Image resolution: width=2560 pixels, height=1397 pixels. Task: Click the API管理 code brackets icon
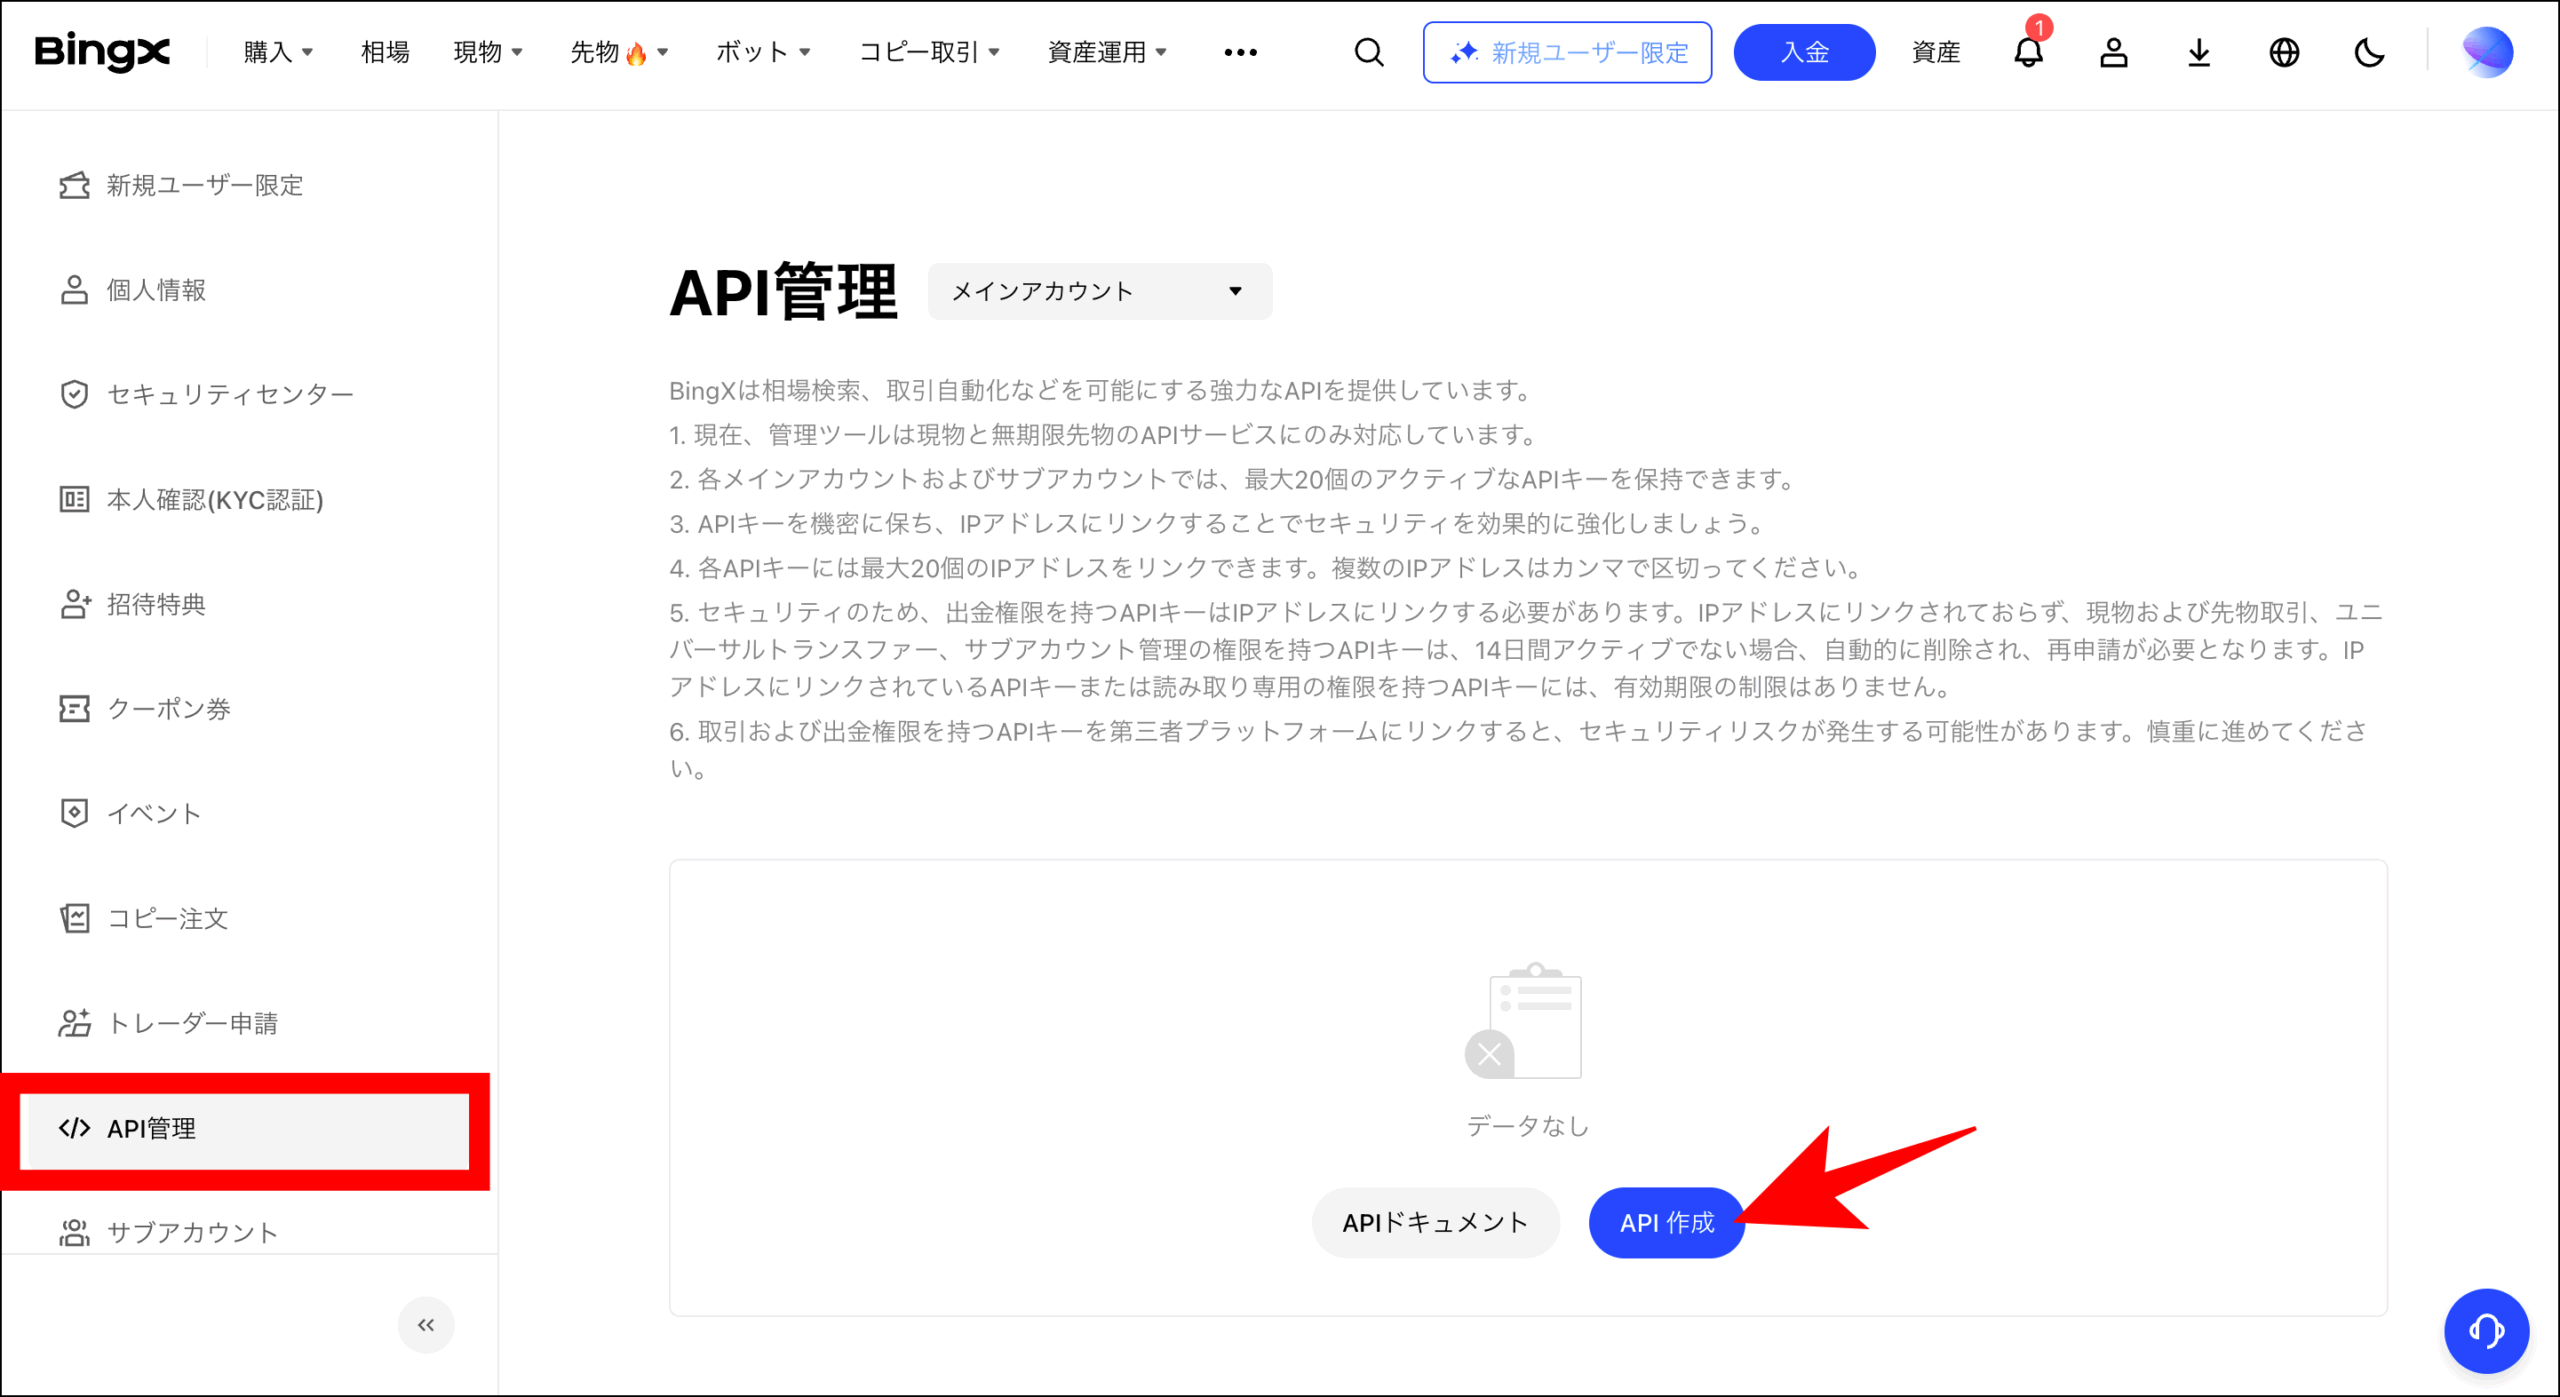pos(74,1128)
